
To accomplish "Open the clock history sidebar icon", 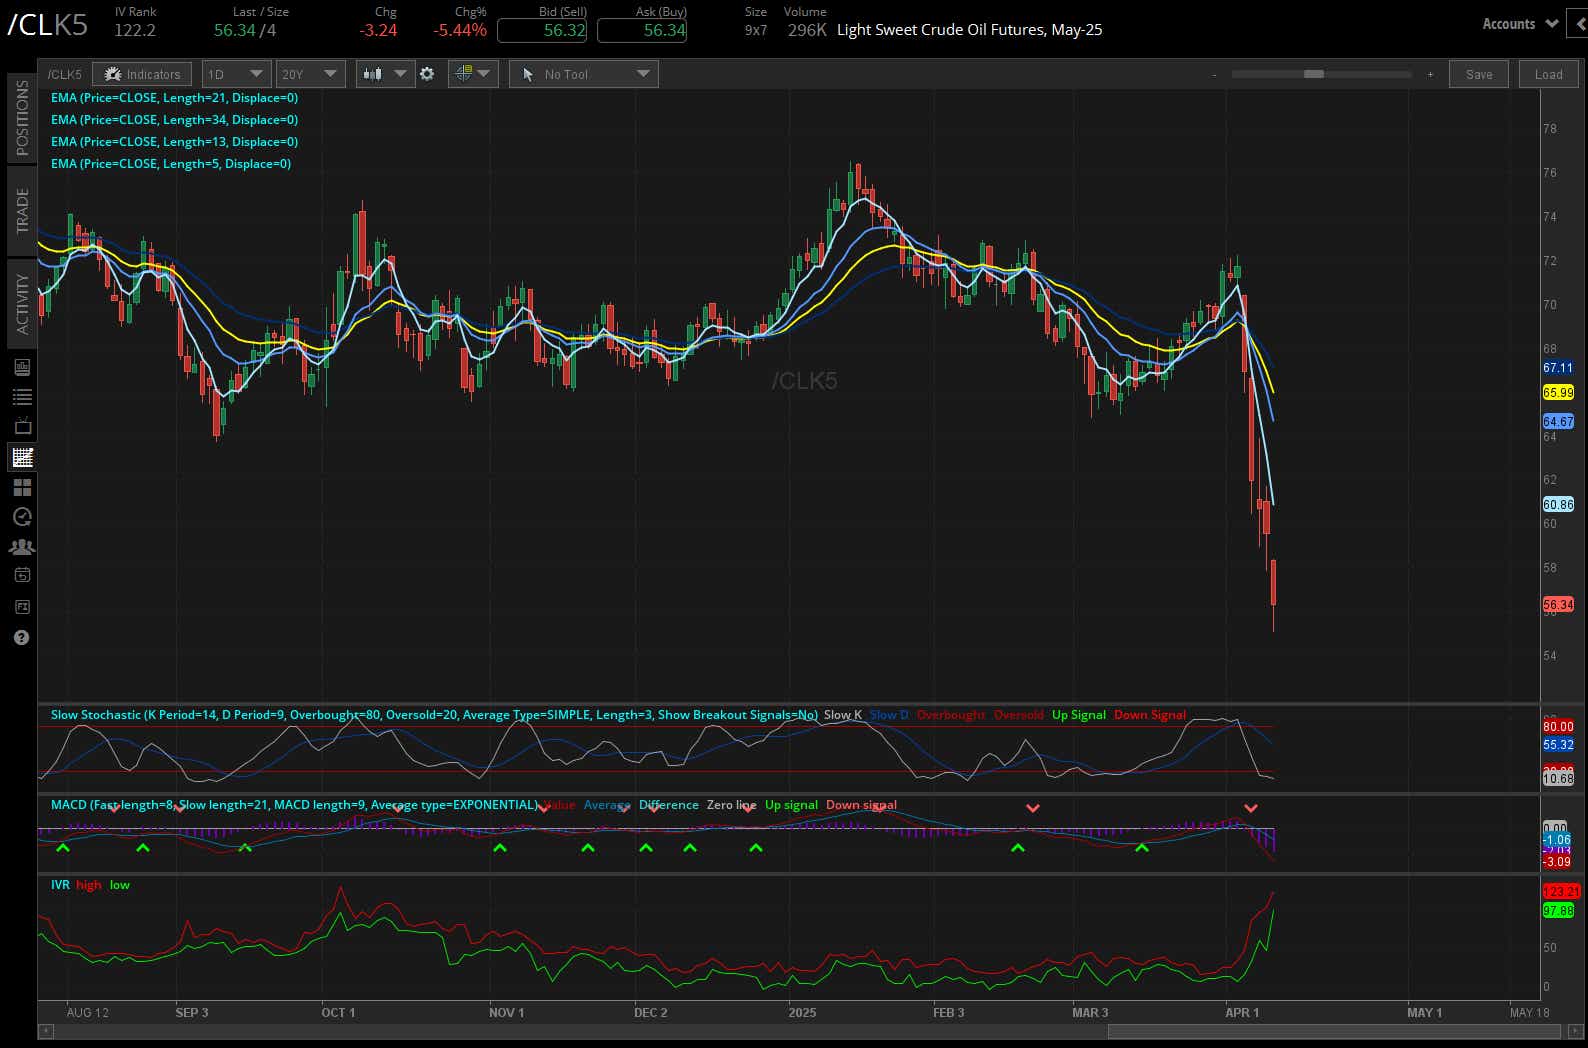I will coord(21,517).
